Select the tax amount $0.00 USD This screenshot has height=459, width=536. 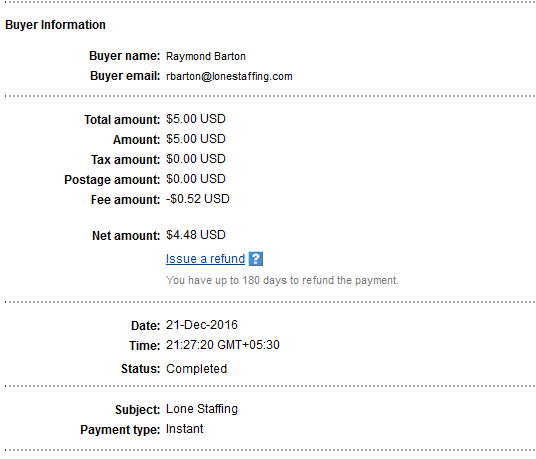coord(196,159)
